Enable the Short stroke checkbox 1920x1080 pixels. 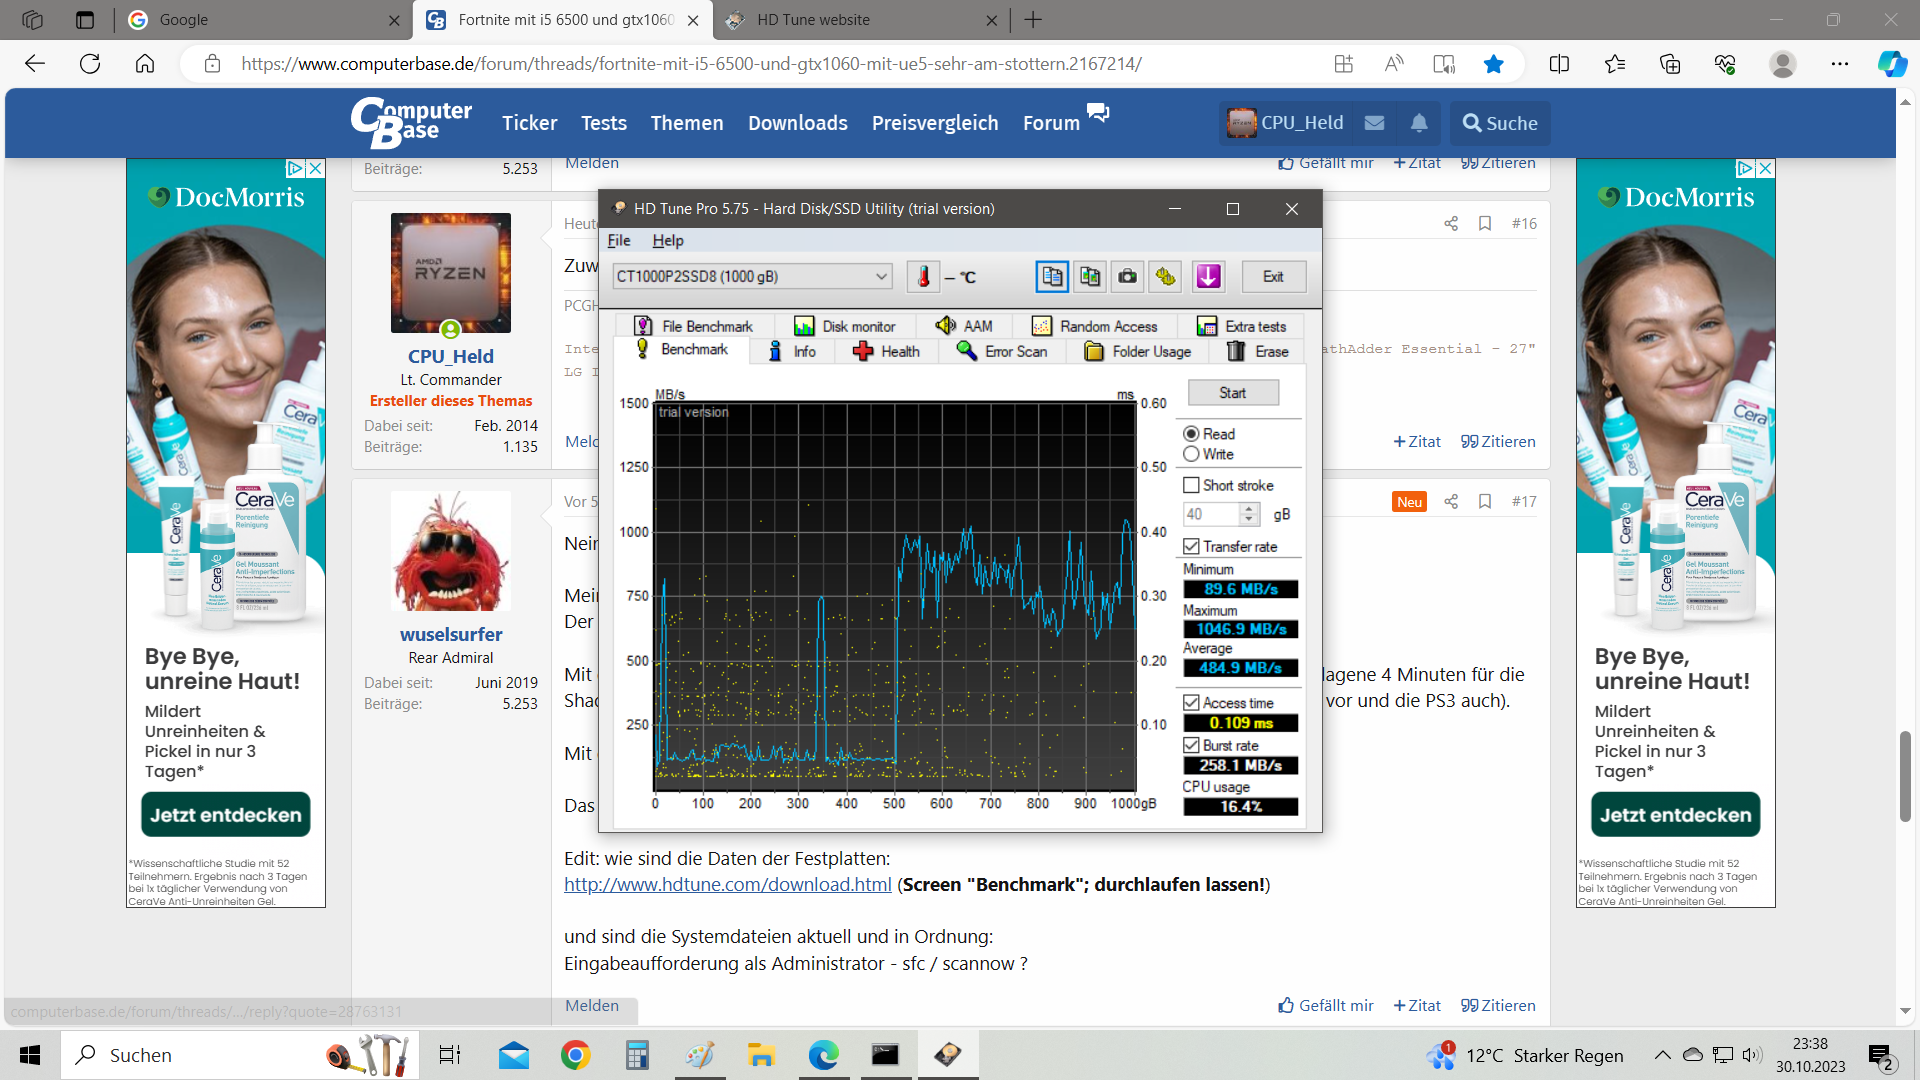click(x=1191, y=485)
